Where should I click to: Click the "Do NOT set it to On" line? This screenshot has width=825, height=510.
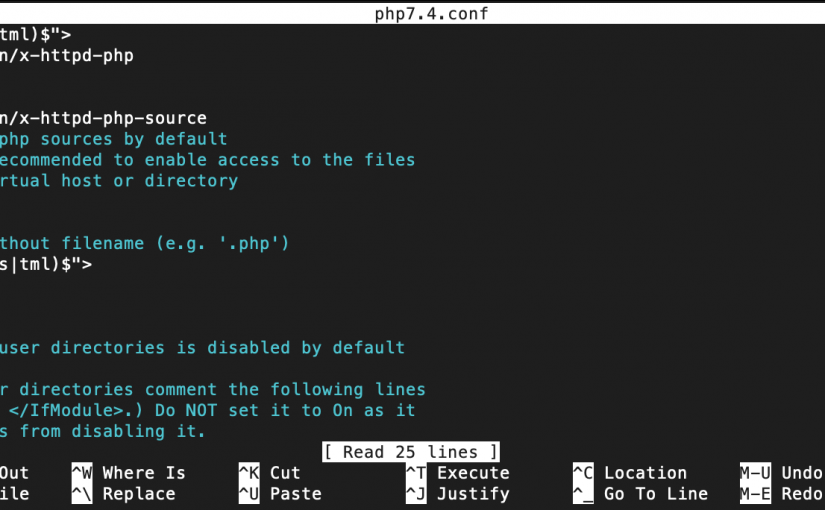pyautogui.click(x=207, y=410)
